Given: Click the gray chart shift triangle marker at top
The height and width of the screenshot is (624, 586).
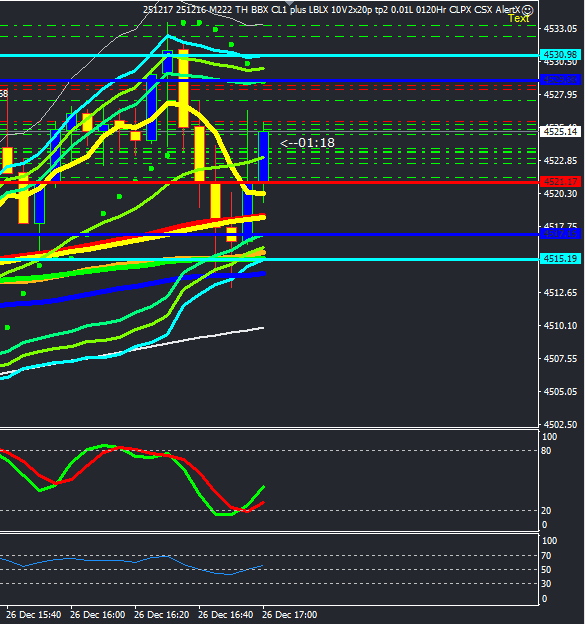Looking at the screenshot, I should click(290, 2).
